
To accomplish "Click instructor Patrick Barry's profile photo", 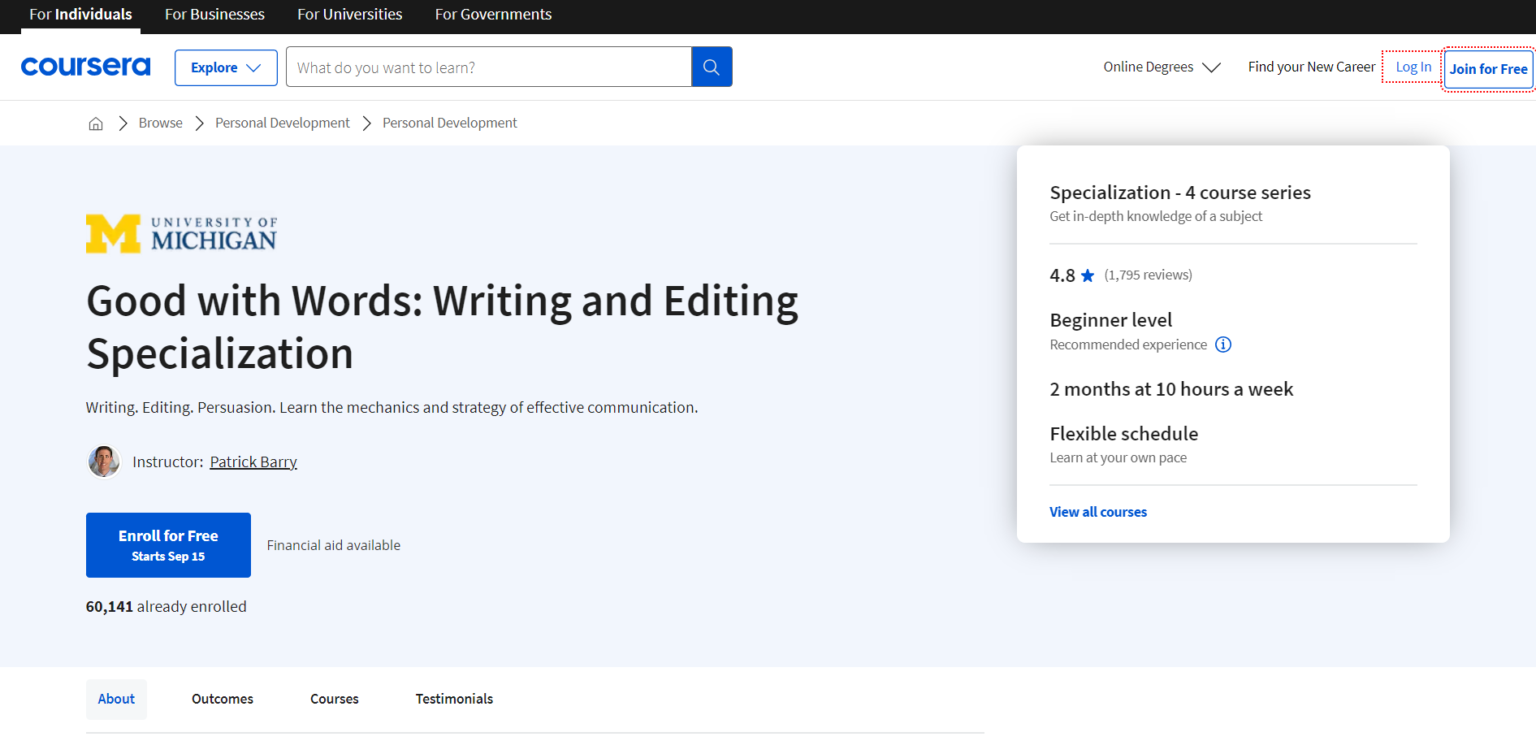I will click(x=104, y=461).
